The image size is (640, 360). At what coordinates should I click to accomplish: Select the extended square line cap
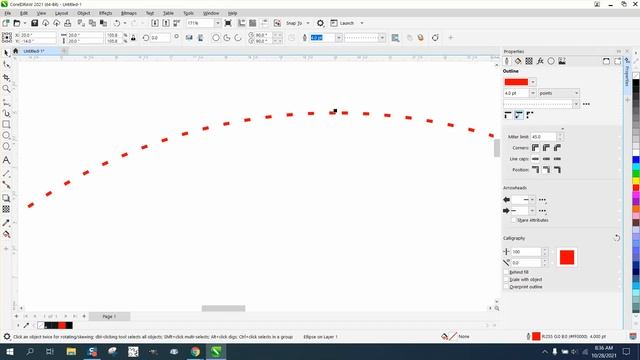coord(557,159)
